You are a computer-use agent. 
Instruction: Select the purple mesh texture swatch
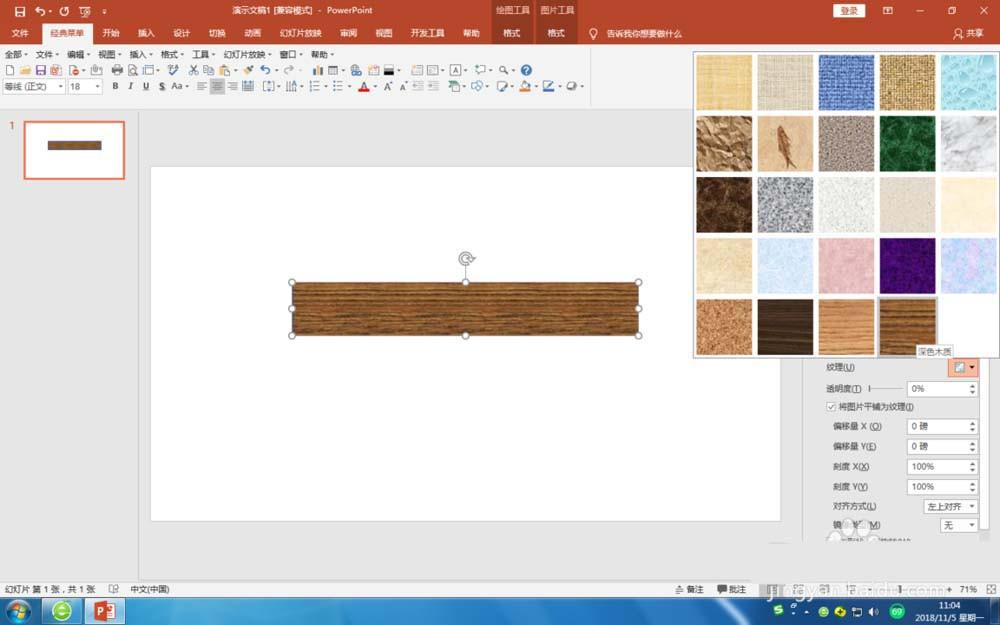907,266
